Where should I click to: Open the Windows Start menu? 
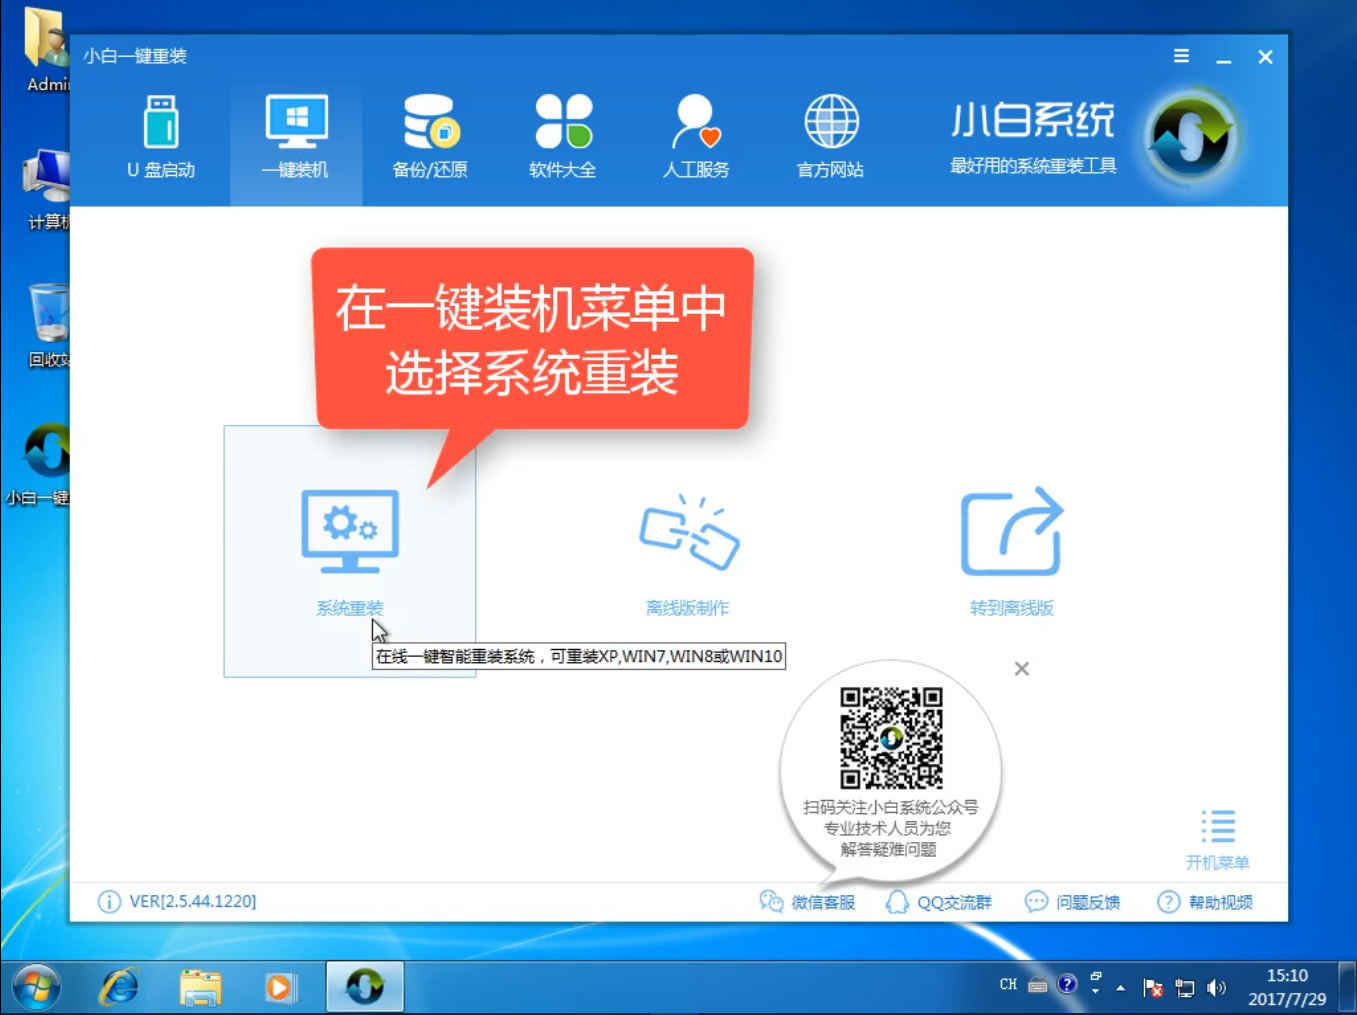point(36,986)
